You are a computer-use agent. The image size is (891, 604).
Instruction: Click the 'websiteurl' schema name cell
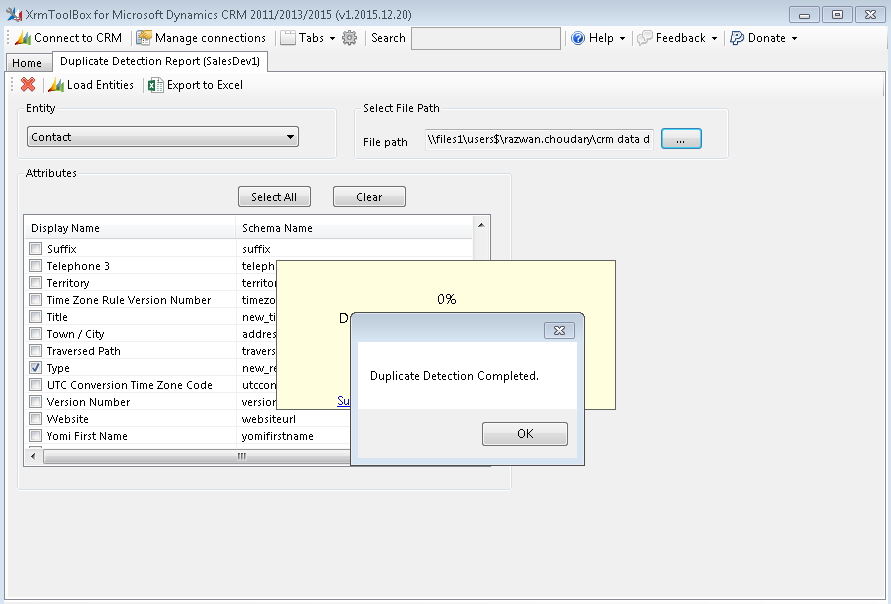(x=269, y=419)
